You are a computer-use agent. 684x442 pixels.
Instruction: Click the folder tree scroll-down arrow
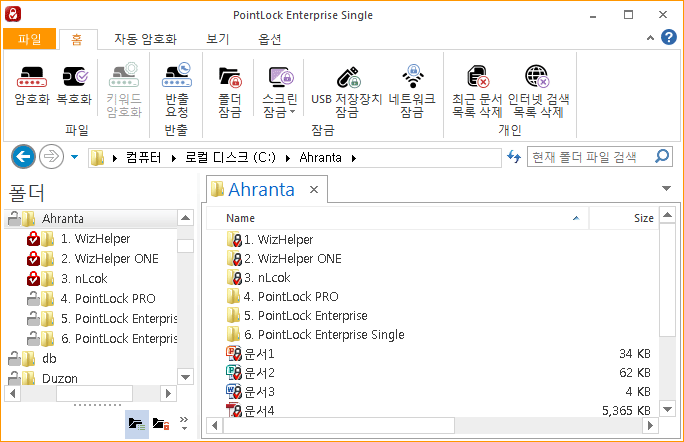(185, 377)
